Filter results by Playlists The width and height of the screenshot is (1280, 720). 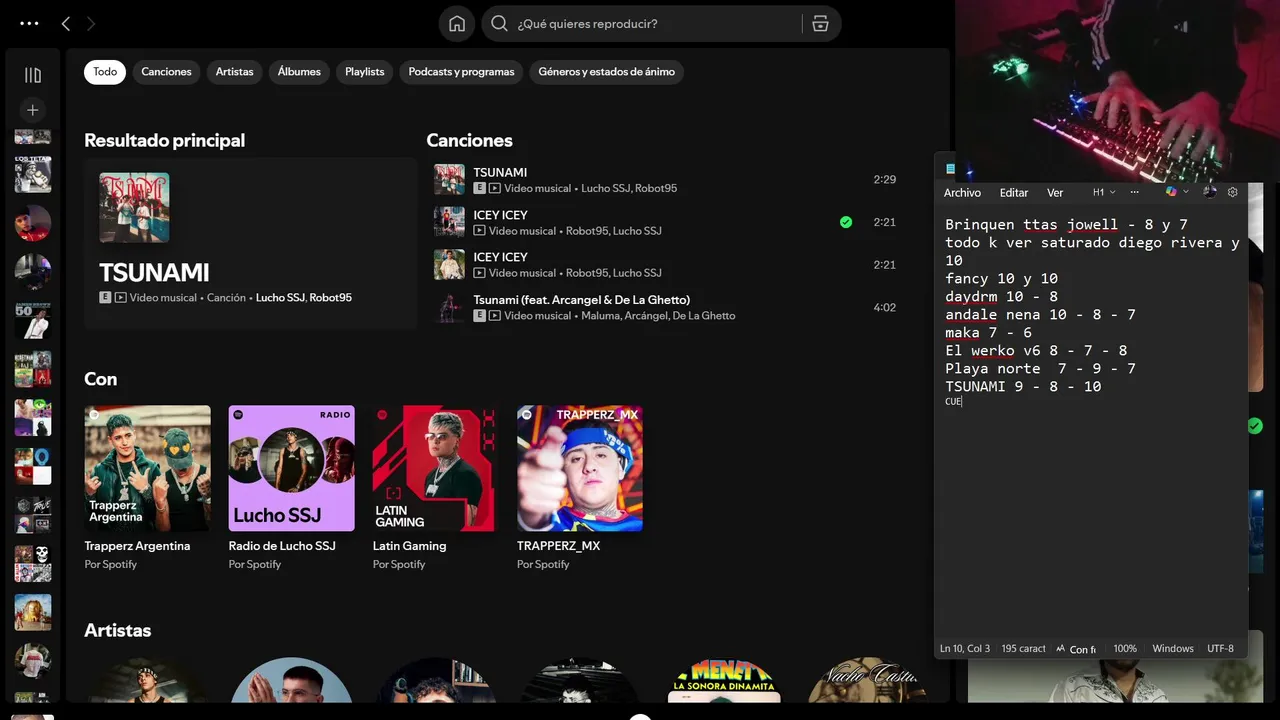click(x=364, y=72)
